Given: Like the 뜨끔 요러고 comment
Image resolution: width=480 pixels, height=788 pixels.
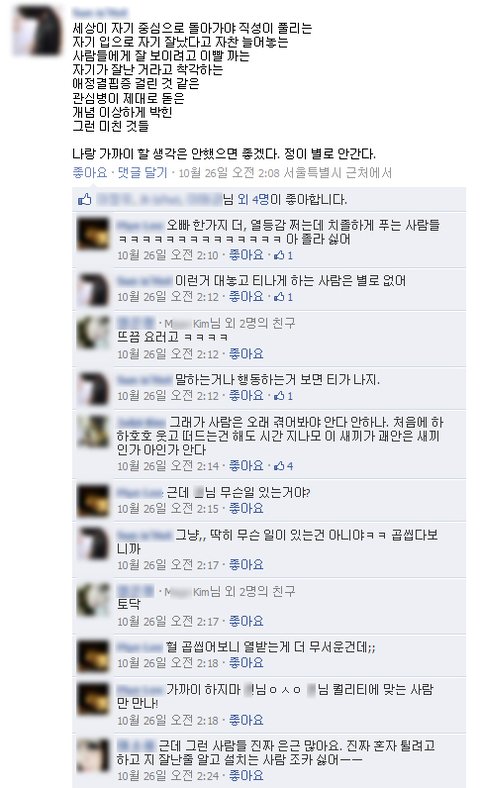Looking at the screenshot, I should (x=246, y=354).
